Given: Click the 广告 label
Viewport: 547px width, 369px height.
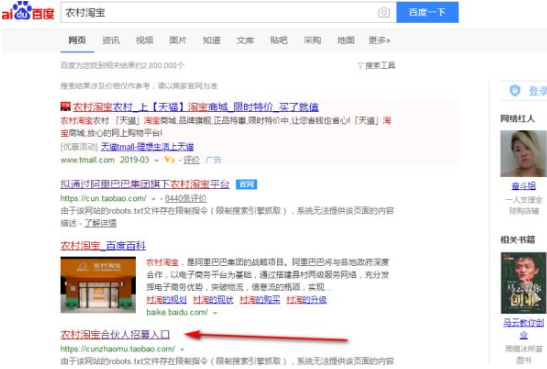Looking at the screenshot, I should pyautogui.click(x=213, y=160).
